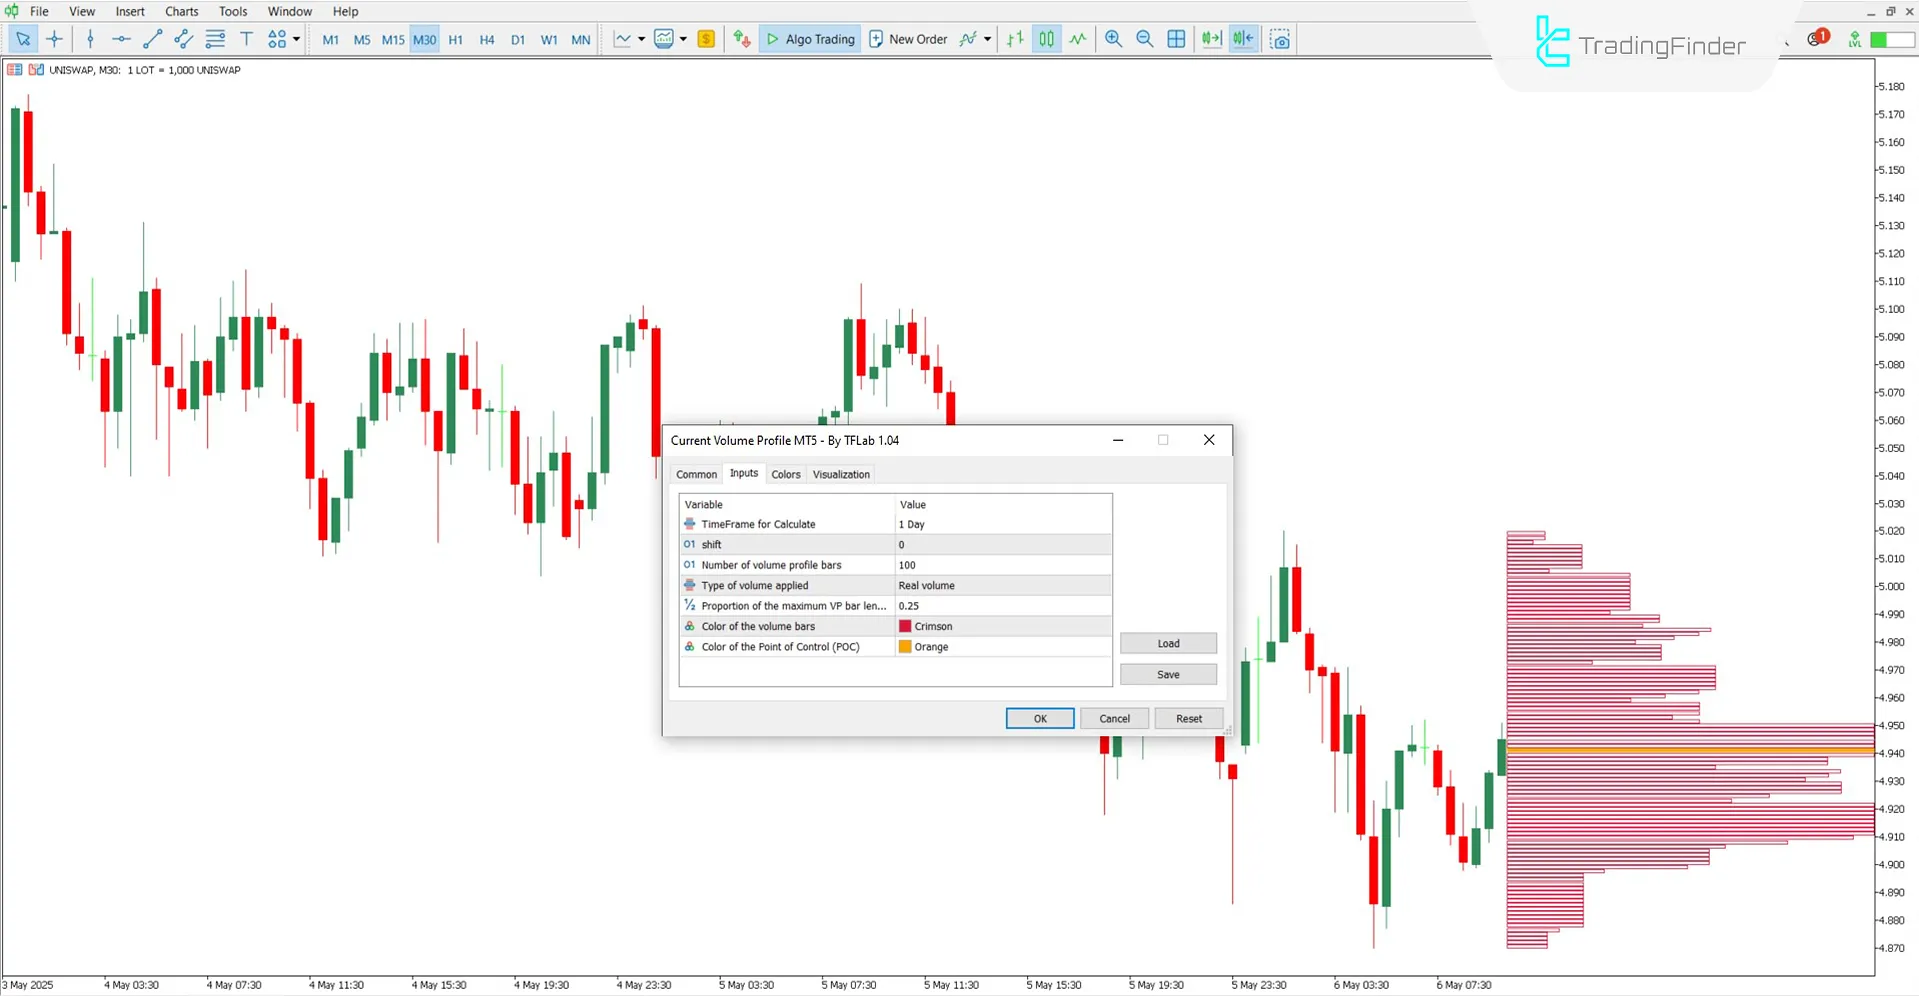Click the Crimson volume bars color swatch

click(x=905, y=625)
